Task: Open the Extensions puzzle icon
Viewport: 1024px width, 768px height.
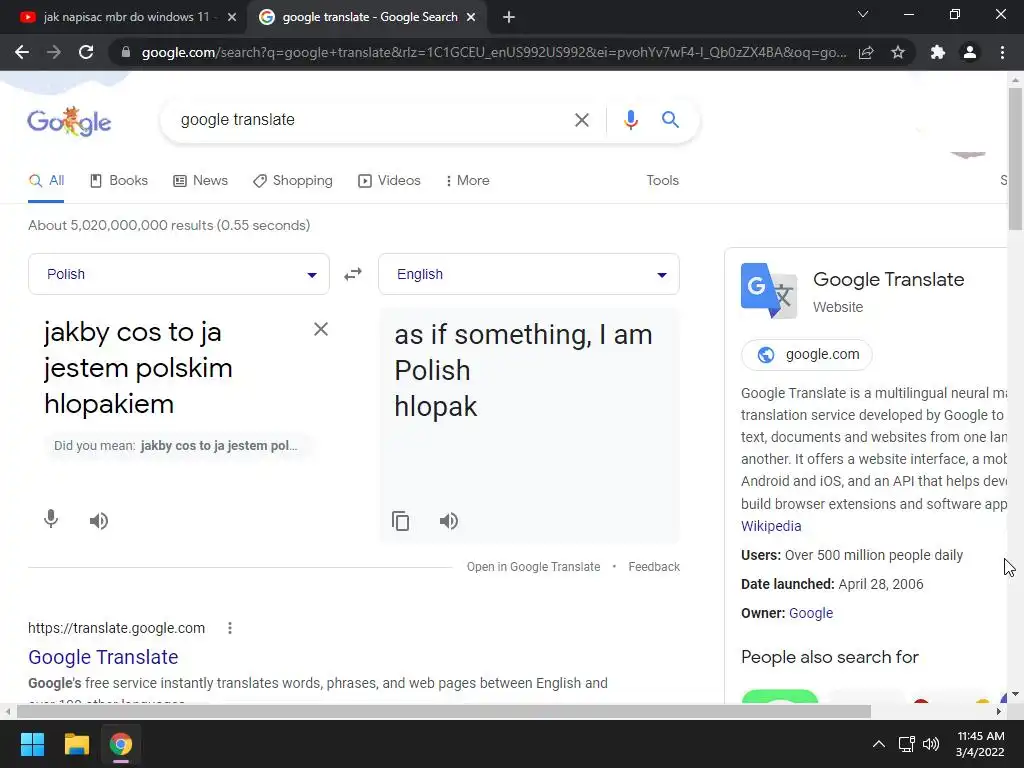Action: [938, 52]
